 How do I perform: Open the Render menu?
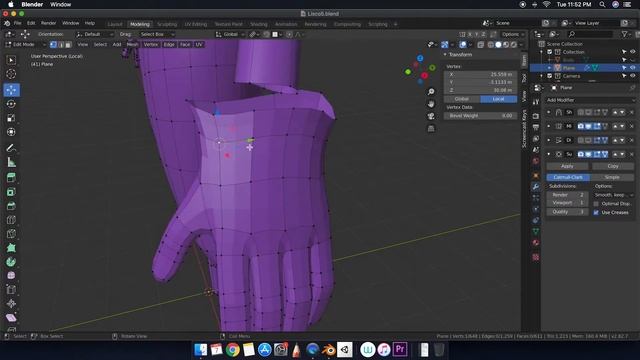coord(48,23)
